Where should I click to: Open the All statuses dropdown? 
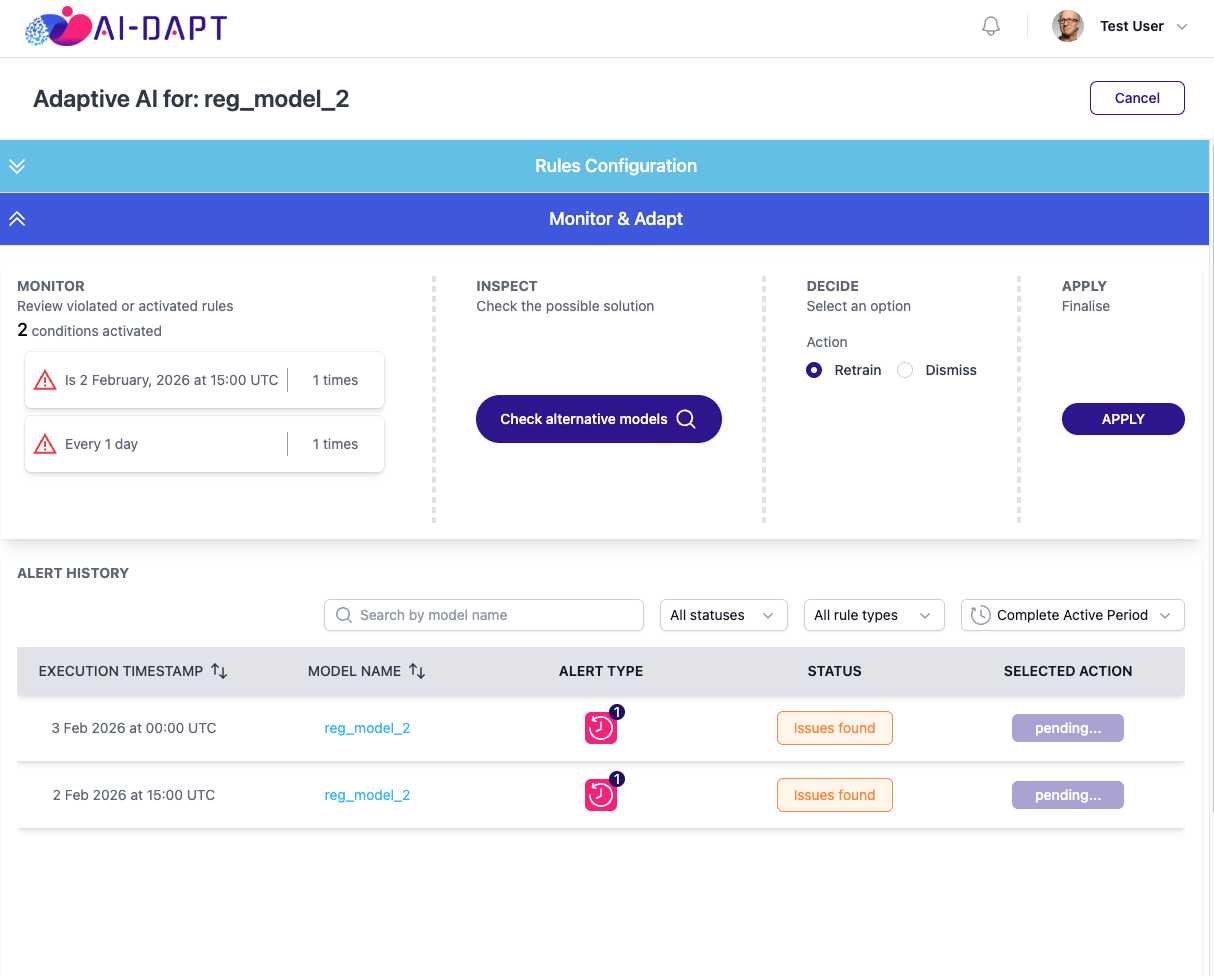[724, 615]
